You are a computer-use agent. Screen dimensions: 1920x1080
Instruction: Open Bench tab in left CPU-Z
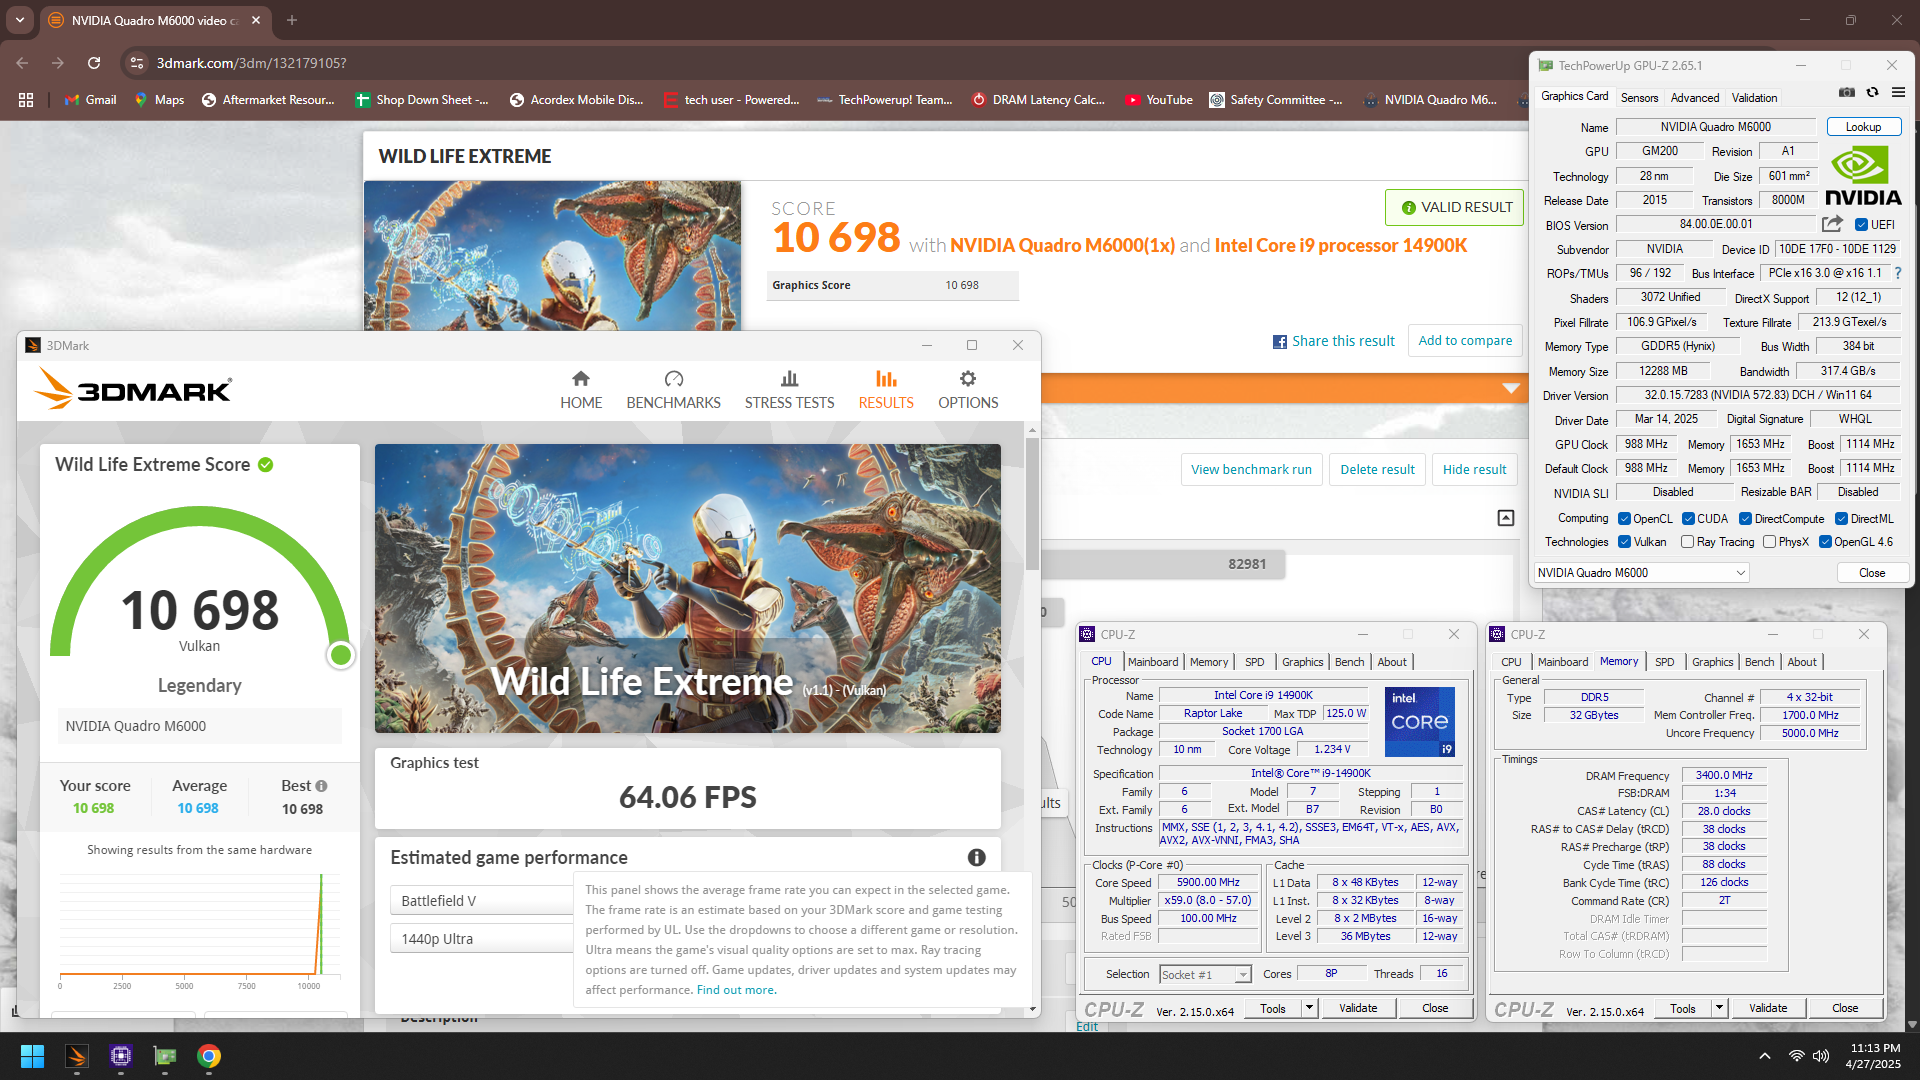point(1349,662)
